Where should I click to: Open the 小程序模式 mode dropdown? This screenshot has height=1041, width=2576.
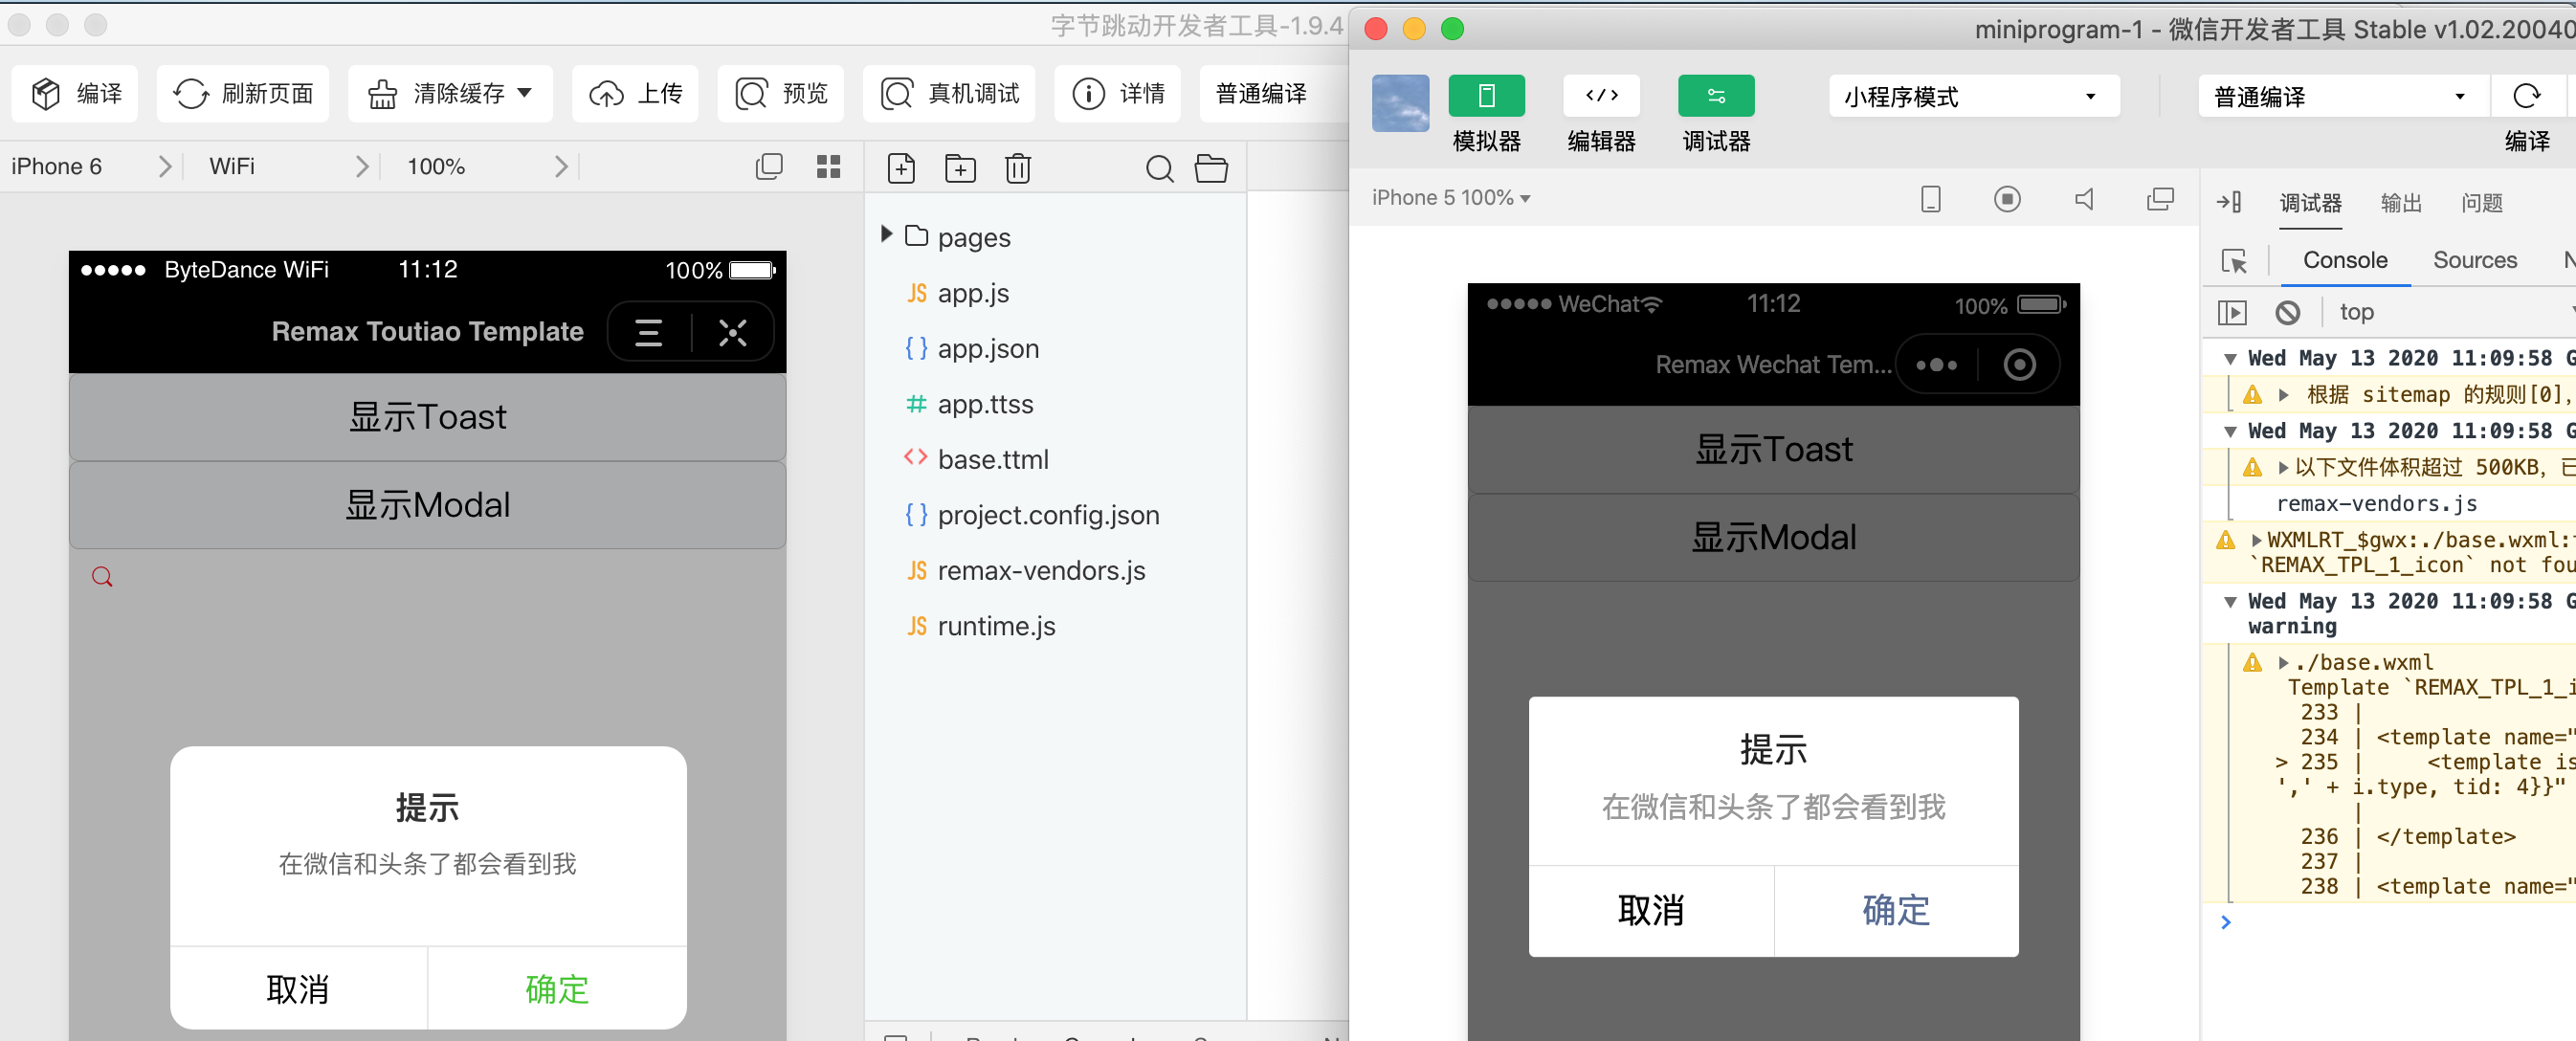[x=1973, y=96]
